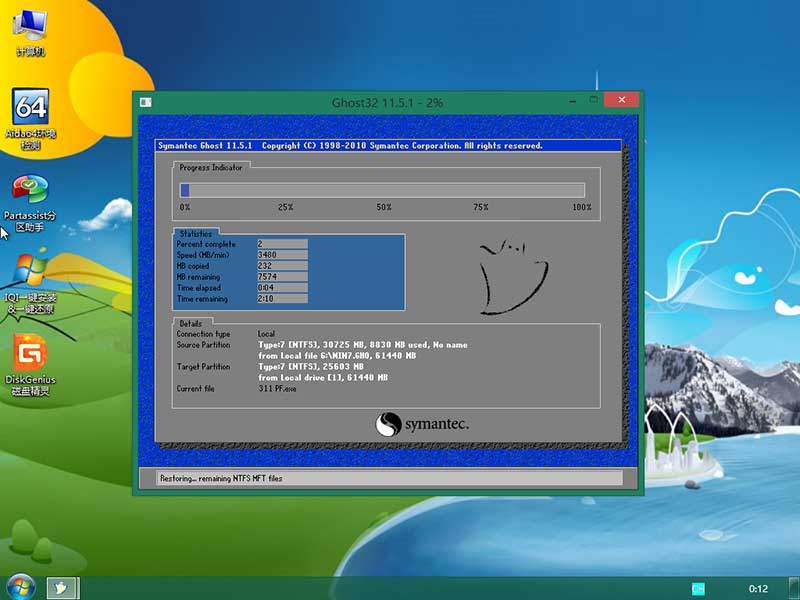Screen dimensions: 800x600
Task: Click the Connection type value Local
Action: (266, 334)
